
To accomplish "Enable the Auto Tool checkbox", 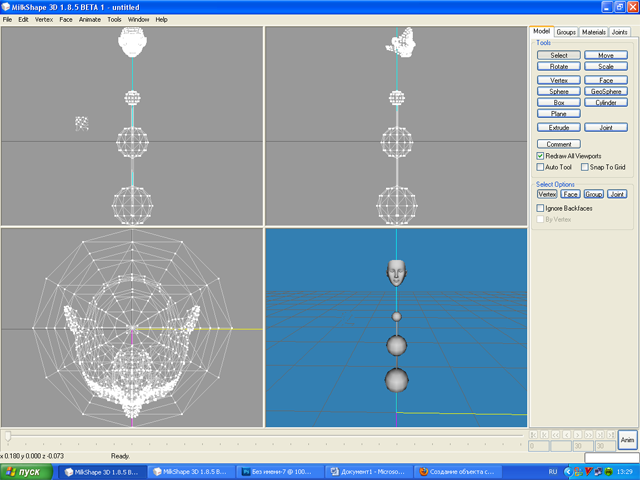I will pyautogui.click(x=541, y=167).
